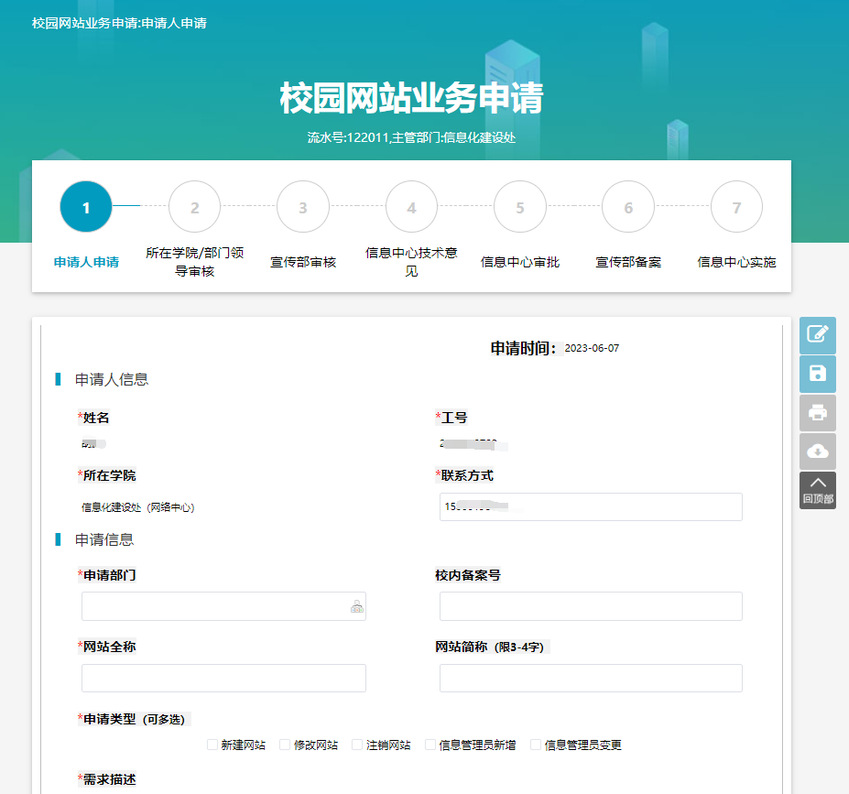Click step 2 所在学院/部门领导审核
The height and width of the screenshot is (794, 849).
click(x=195, y=207)
